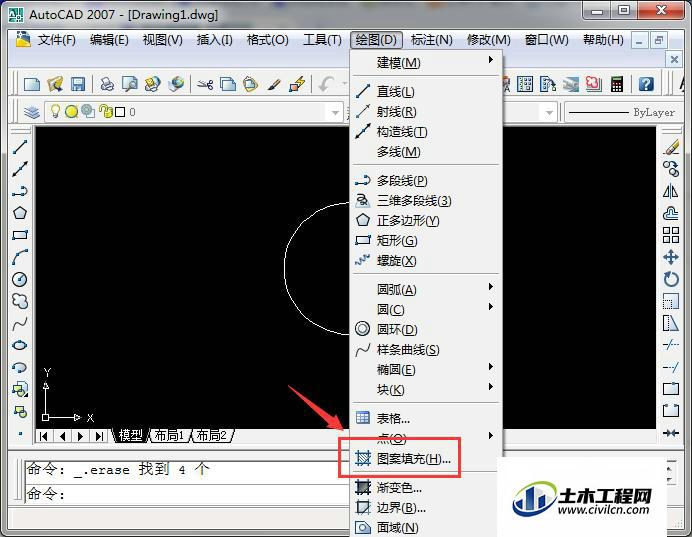The width and height of the screenshot is (692, 537).
Task: Expand the 椭圆(E) submenu
Action: tap(427, 369)
